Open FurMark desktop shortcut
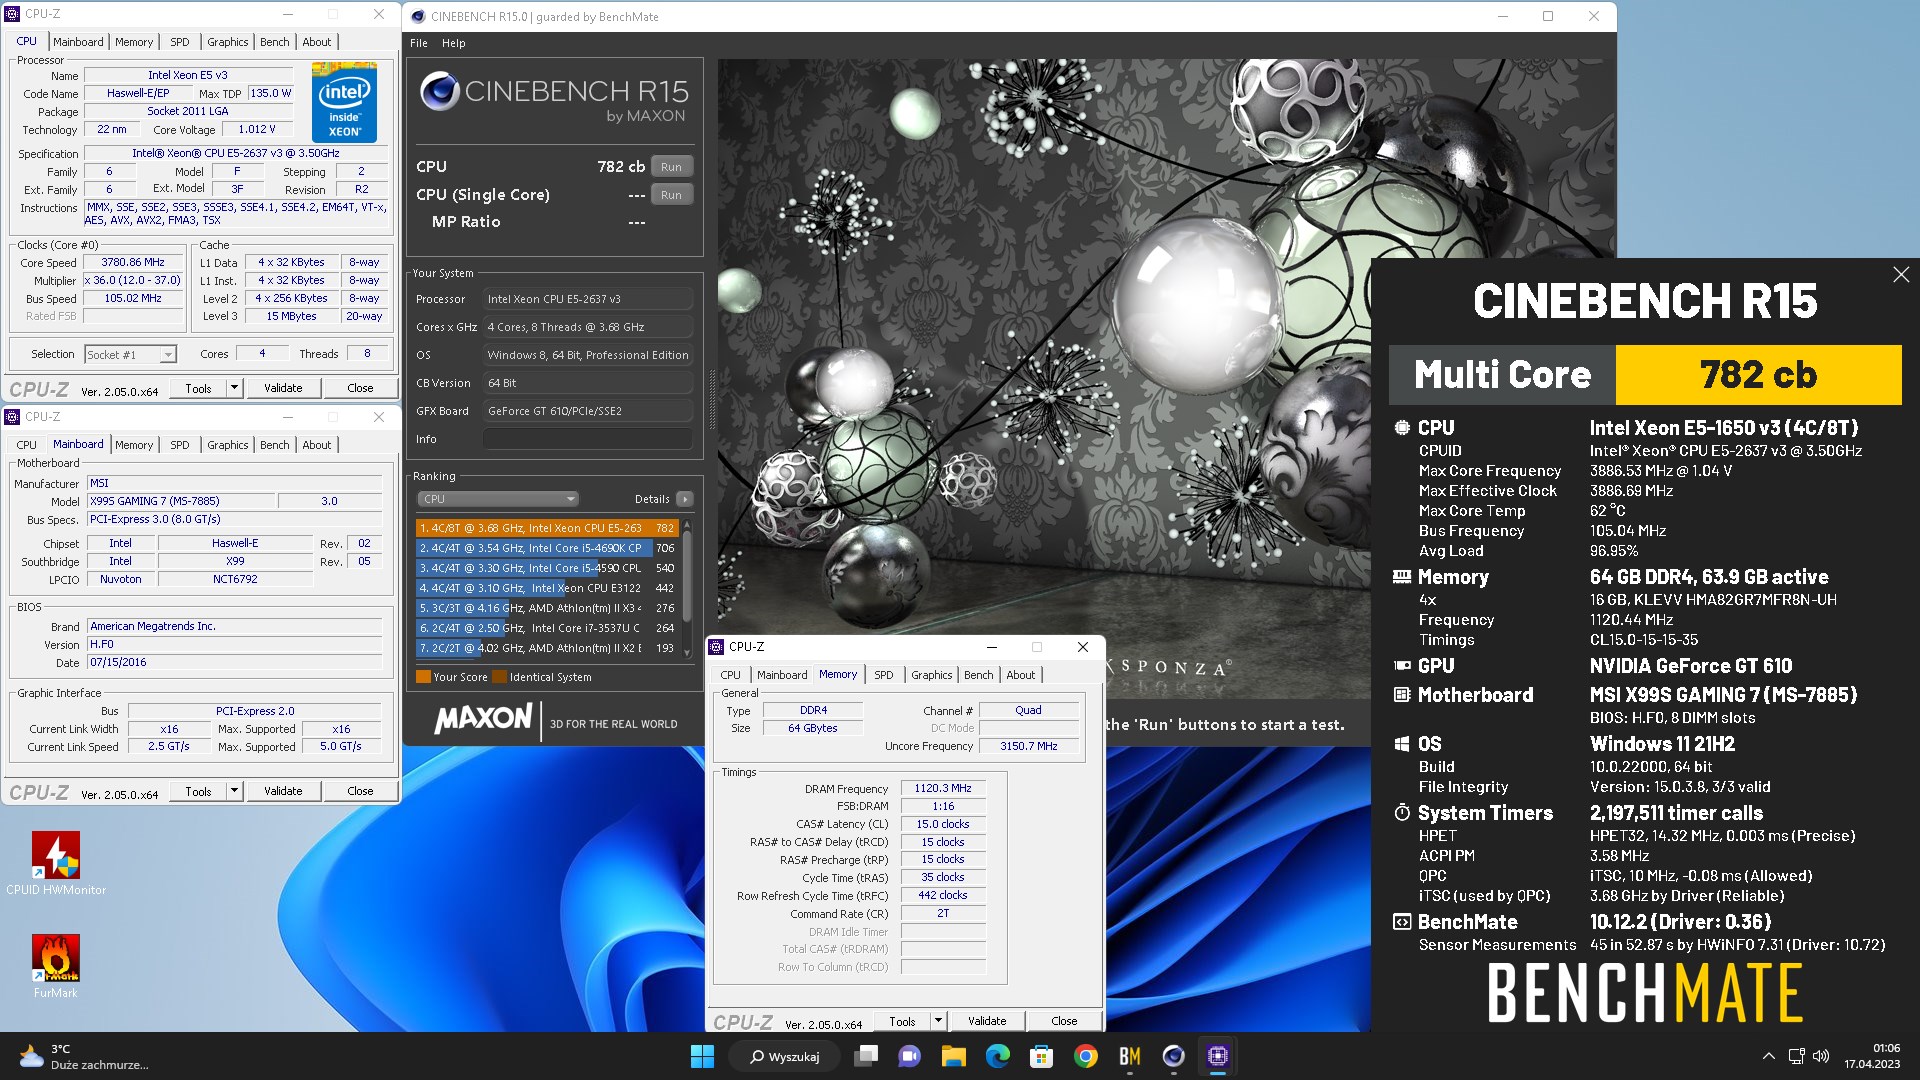Screen dimensions: 1920x1080 click(x=56, y=966)
